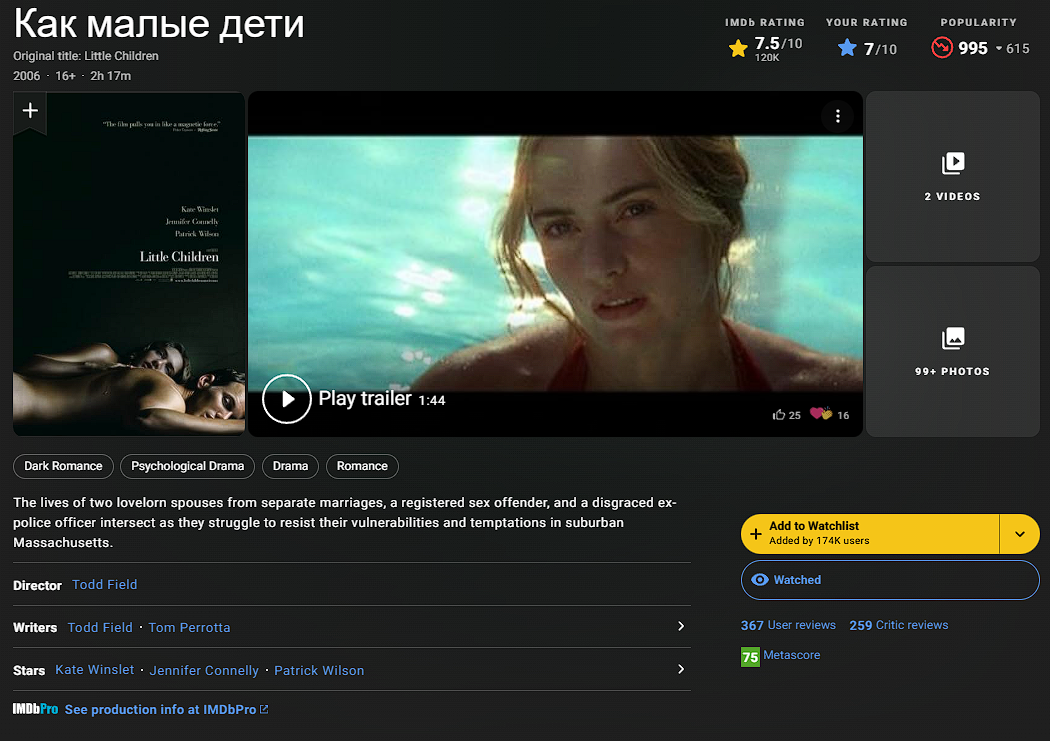The width and height of the screenshot is (1050, 741).
Task: Click the 'Original title: Little Children' text
Action: (x=86, y=56)
